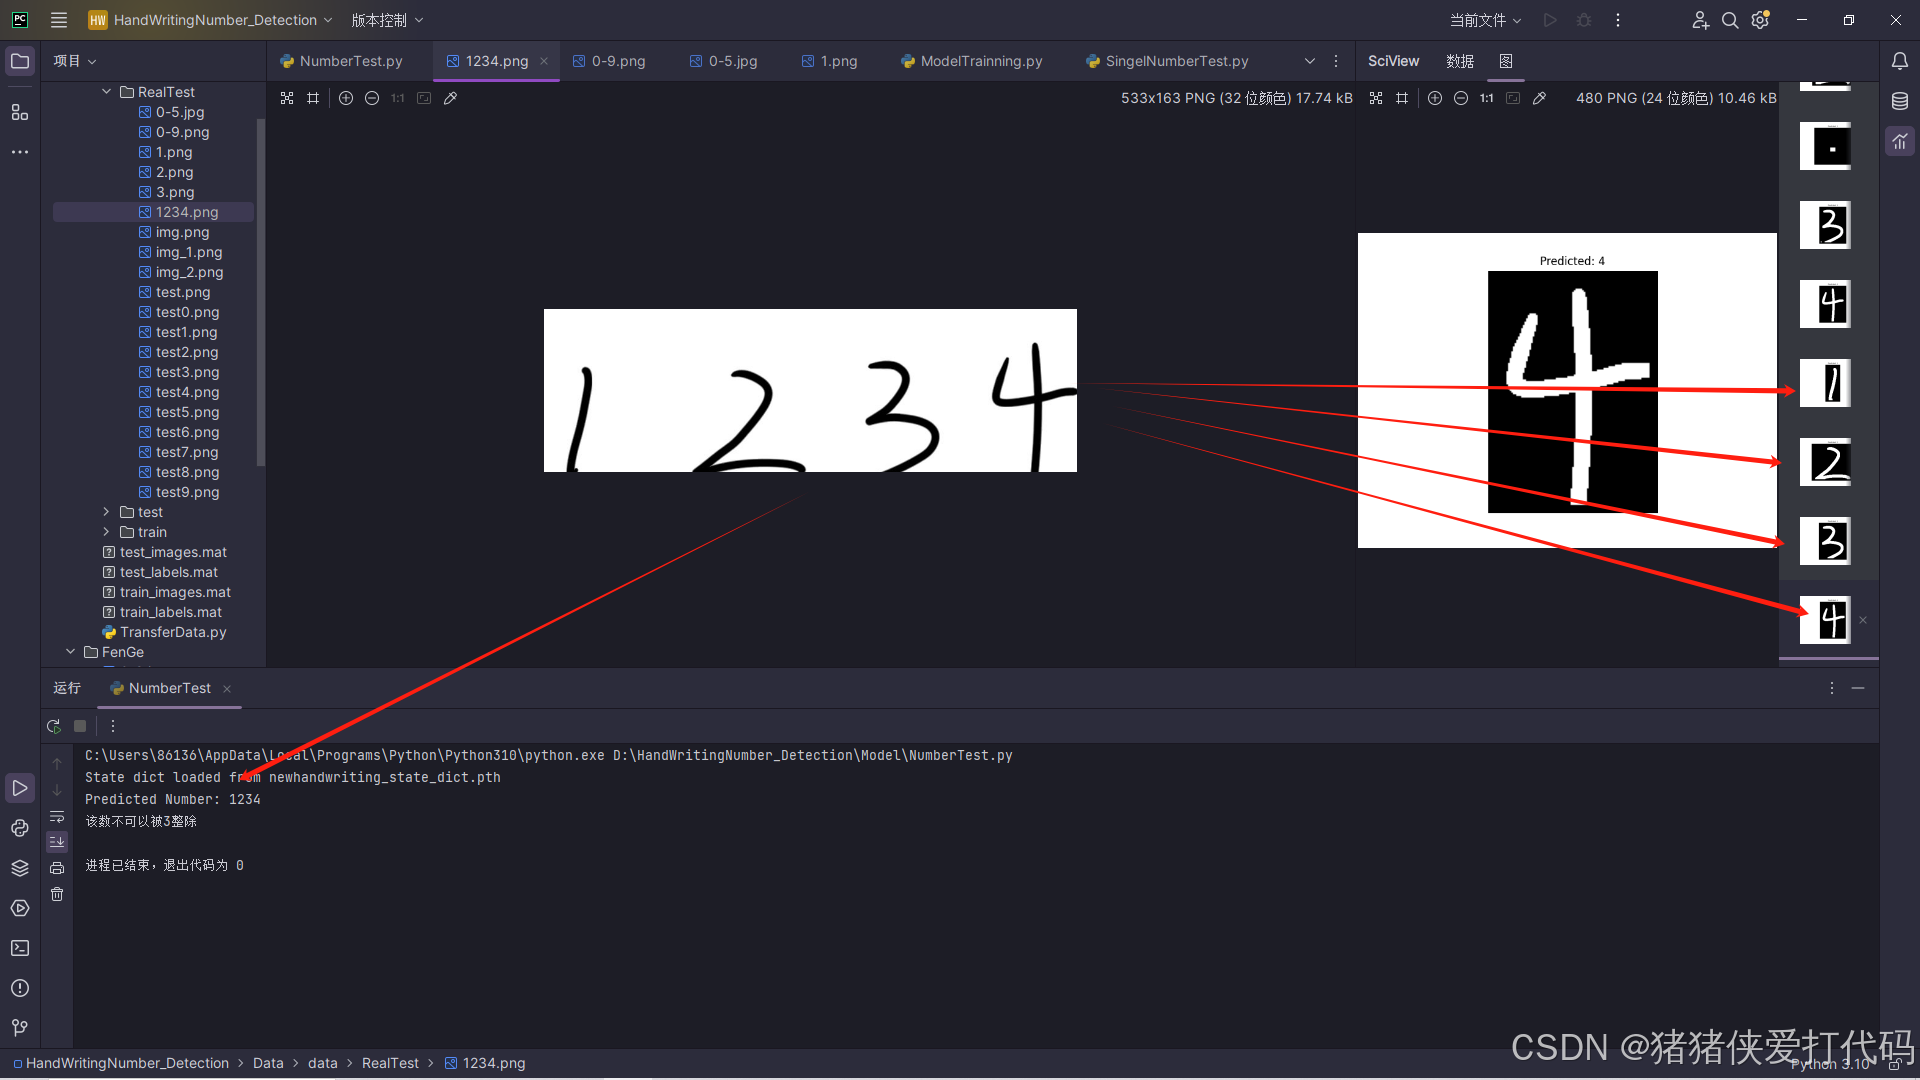This screenshot has height=1080, width=1920.
Task: Open the Structure tool window icon
Action: [x=20, y=112]
